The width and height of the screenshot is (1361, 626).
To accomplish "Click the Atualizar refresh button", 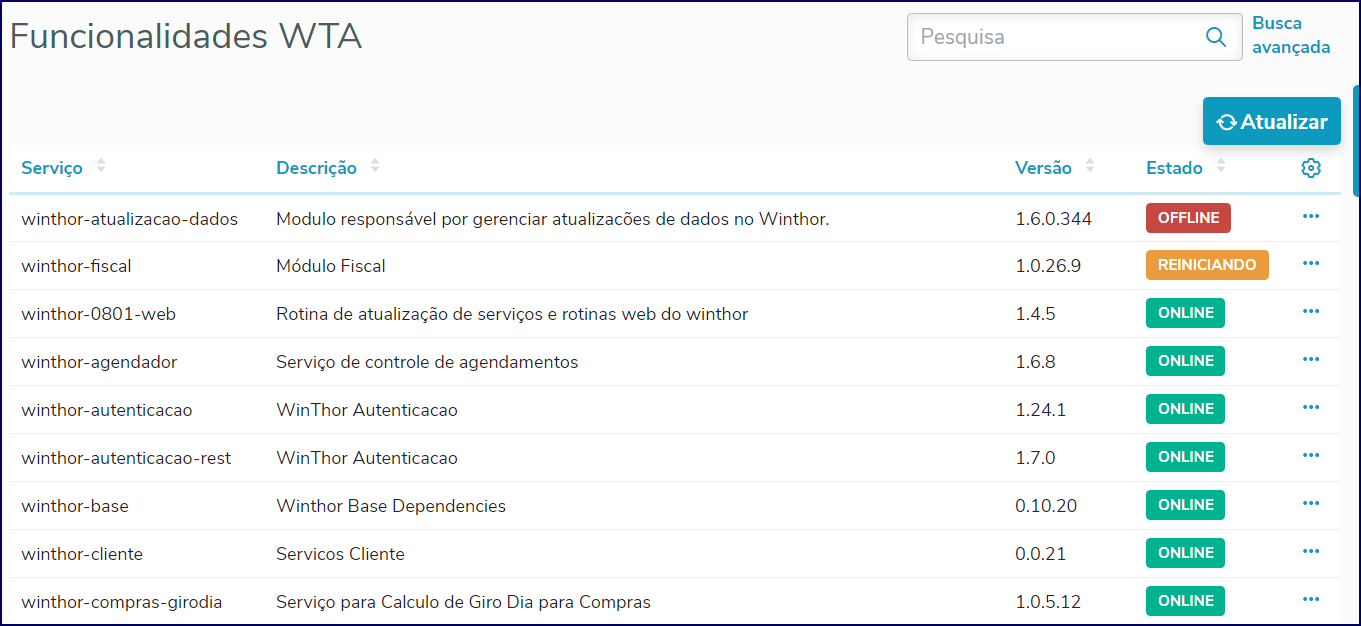I will tap(1271, 121).
